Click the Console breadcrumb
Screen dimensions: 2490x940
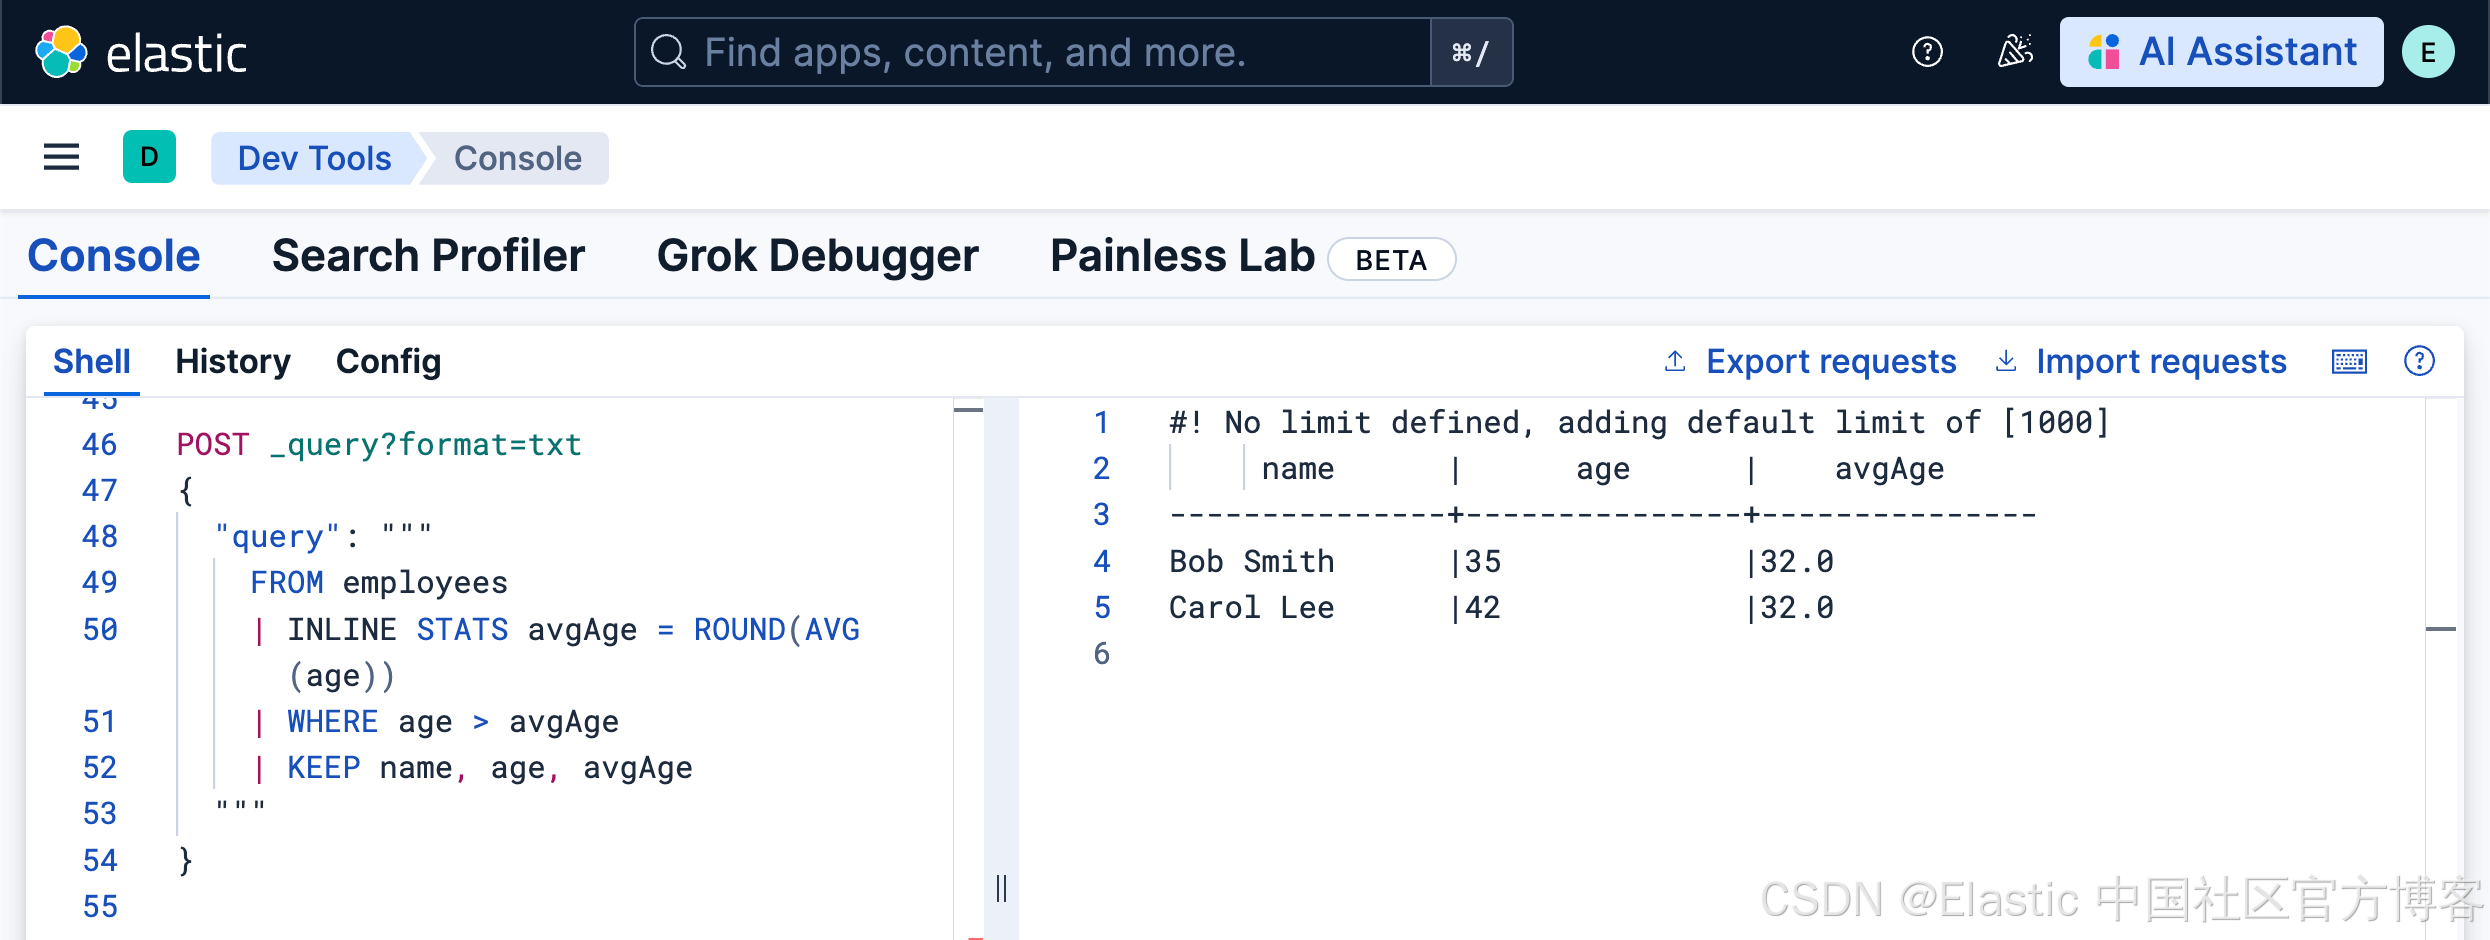tap(517, 158)
